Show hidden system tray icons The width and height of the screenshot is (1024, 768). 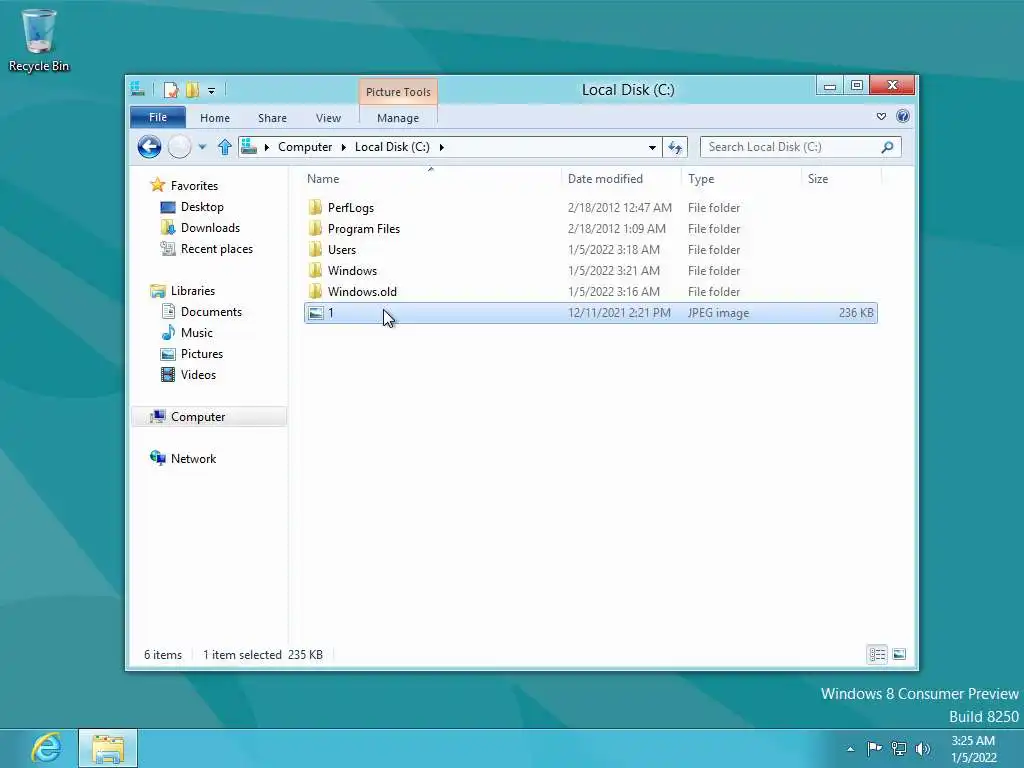pos(850,749)
